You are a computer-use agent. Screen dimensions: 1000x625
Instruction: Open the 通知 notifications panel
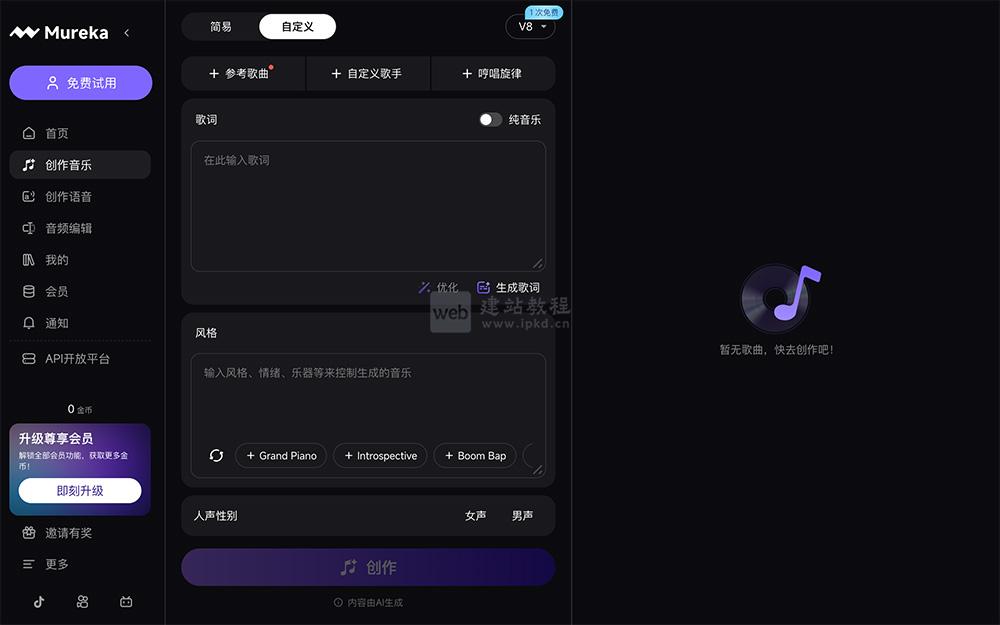click(x=55, y=323)
